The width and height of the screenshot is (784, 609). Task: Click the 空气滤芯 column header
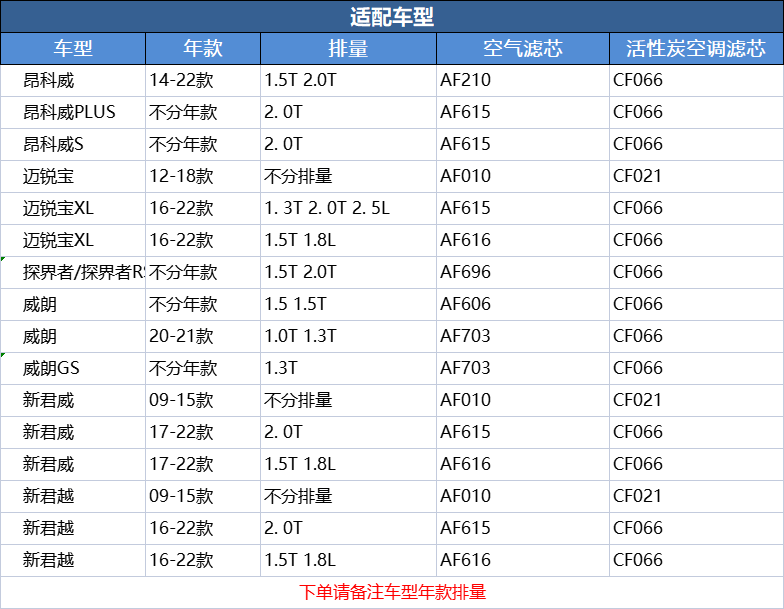point(523,48)
